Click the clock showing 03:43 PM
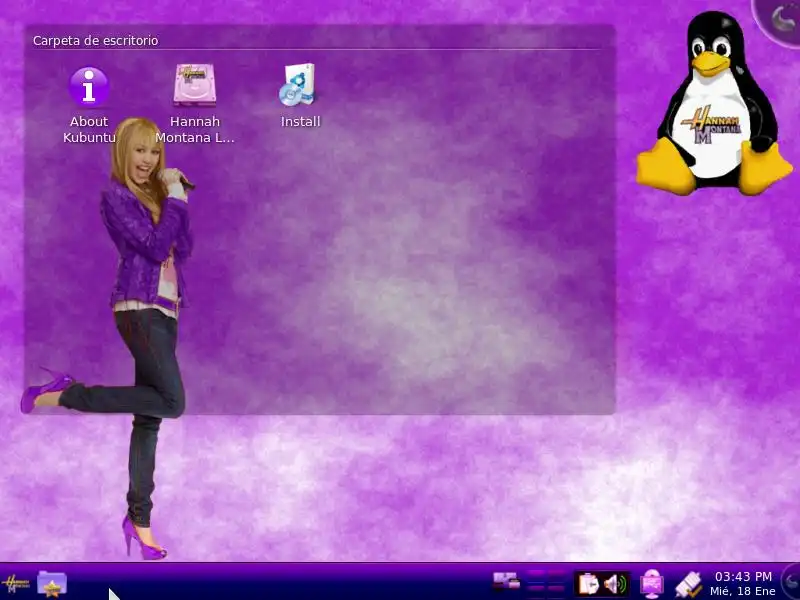 tap(743, 584)
